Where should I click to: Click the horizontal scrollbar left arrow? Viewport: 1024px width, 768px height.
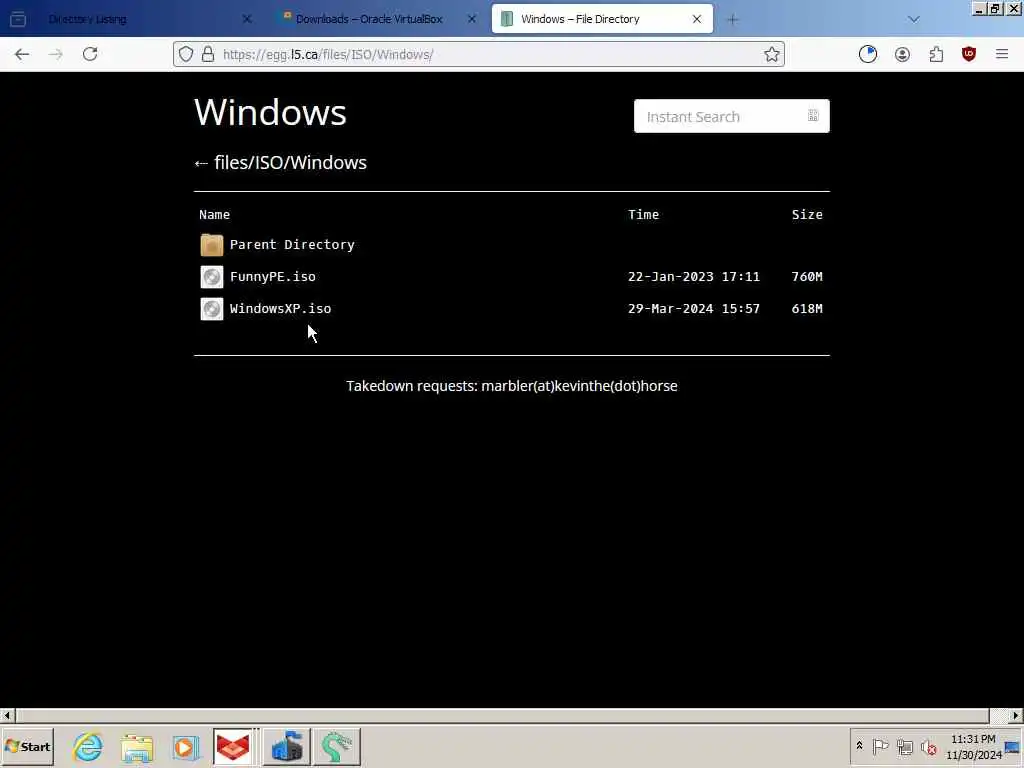[7, 715]
